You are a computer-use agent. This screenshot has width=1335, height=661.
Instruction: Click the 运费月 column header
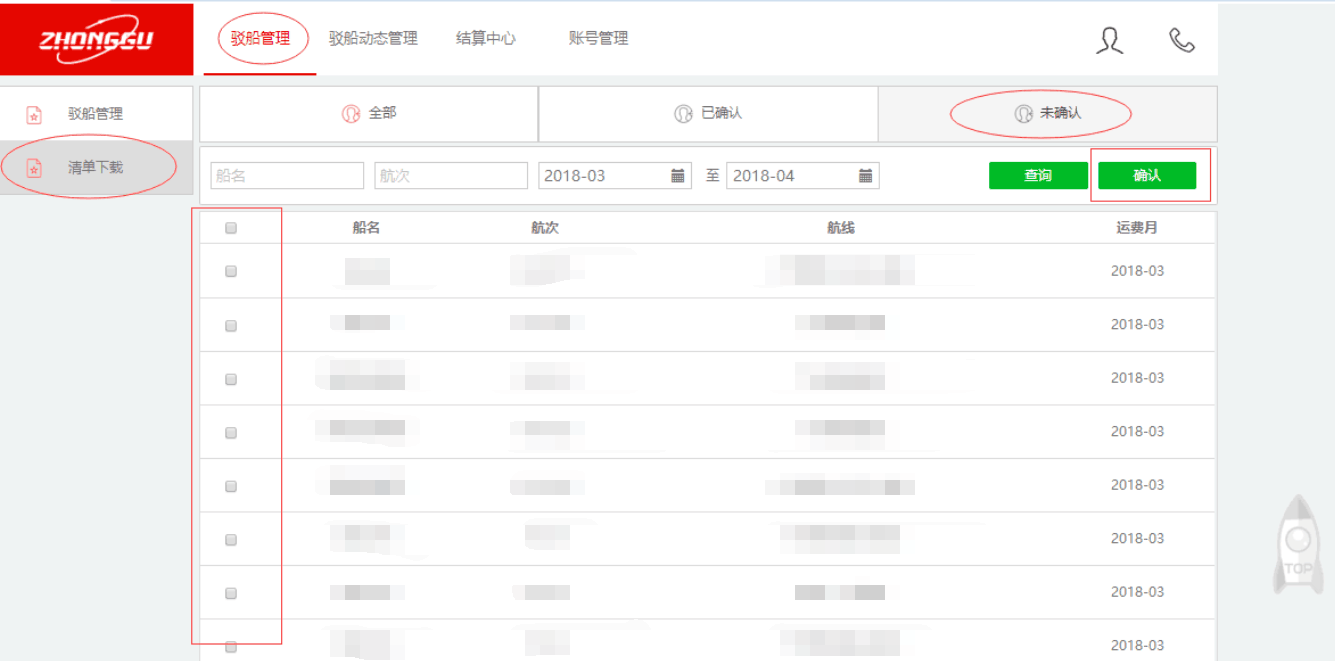click(x=1137, y=228)
